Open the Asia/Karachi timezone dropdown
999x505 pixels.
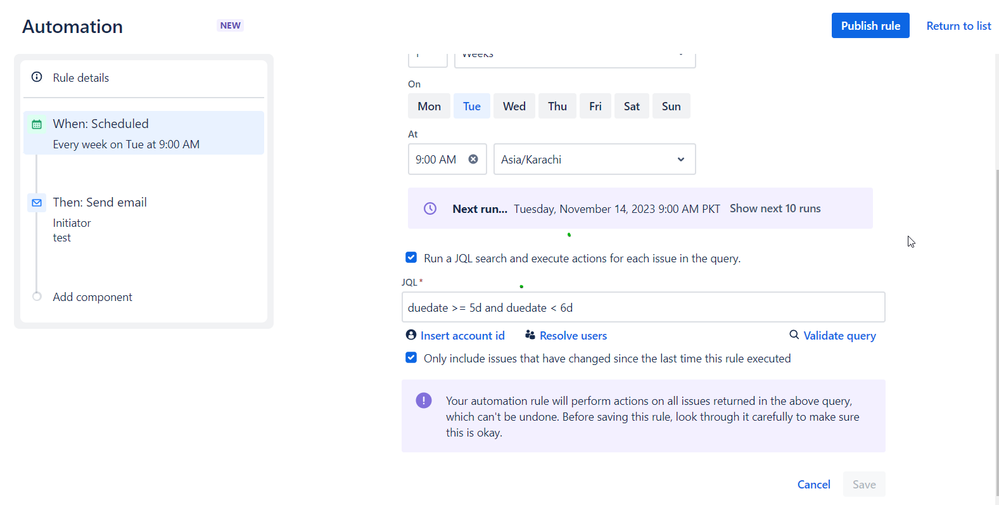594,159
